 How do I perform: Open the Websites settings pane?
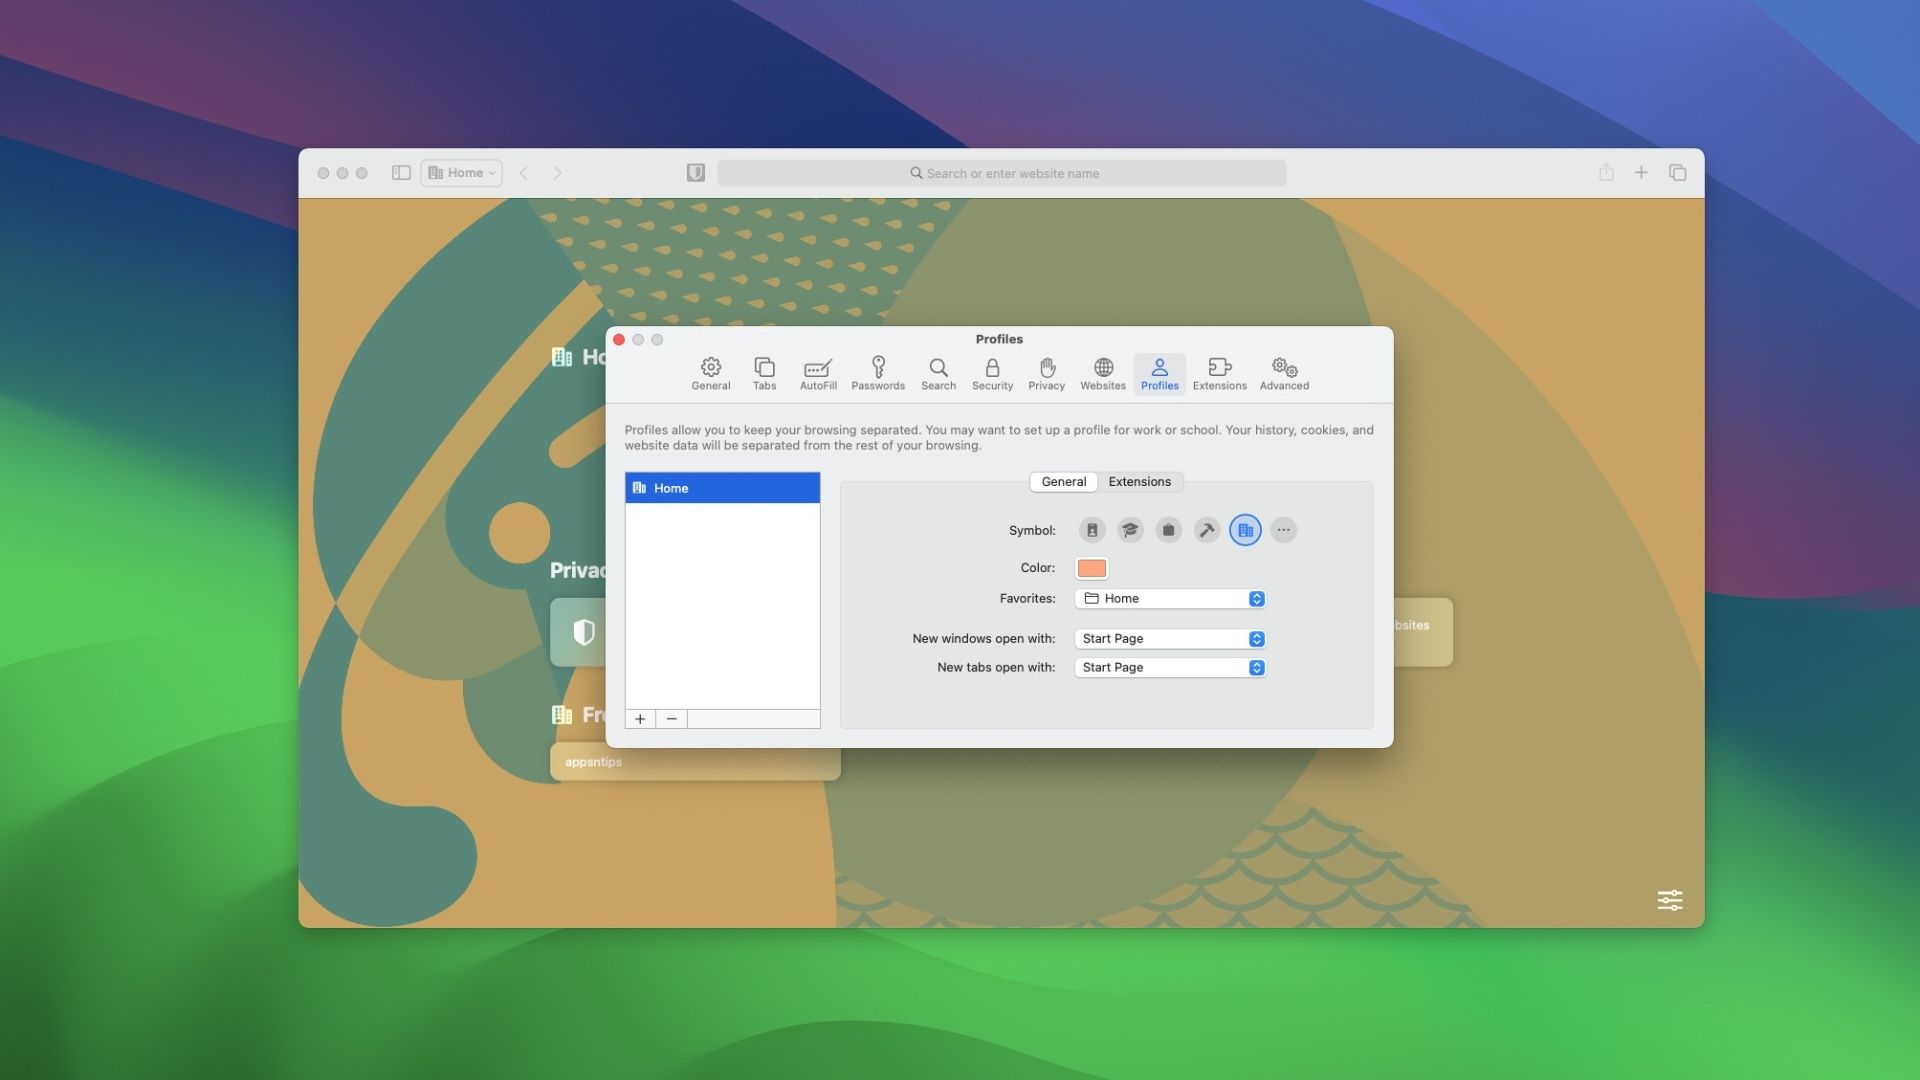[1102, 373]
